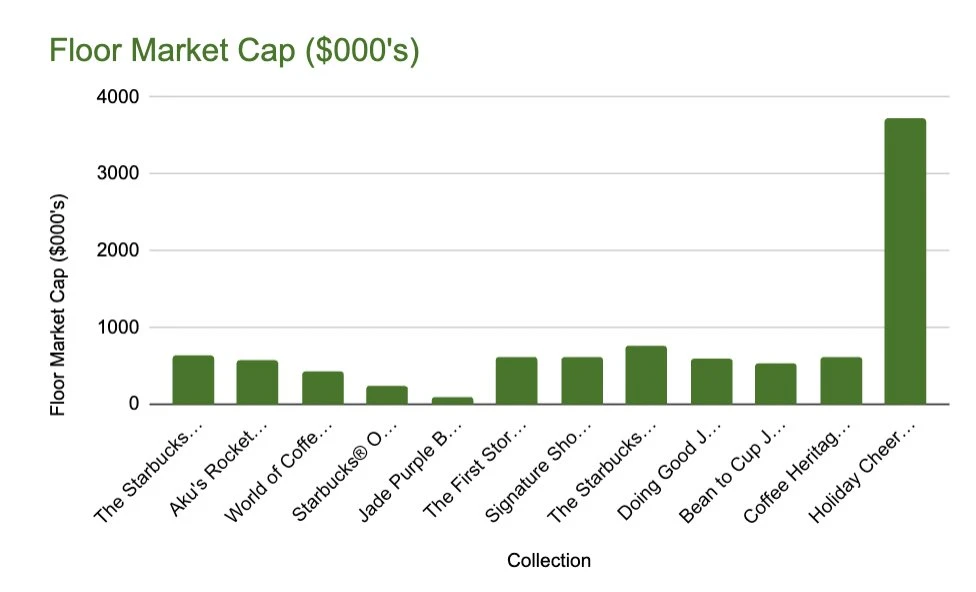Select the Coffee Heritage bar
976x592 pixels.
click(840, 381)
